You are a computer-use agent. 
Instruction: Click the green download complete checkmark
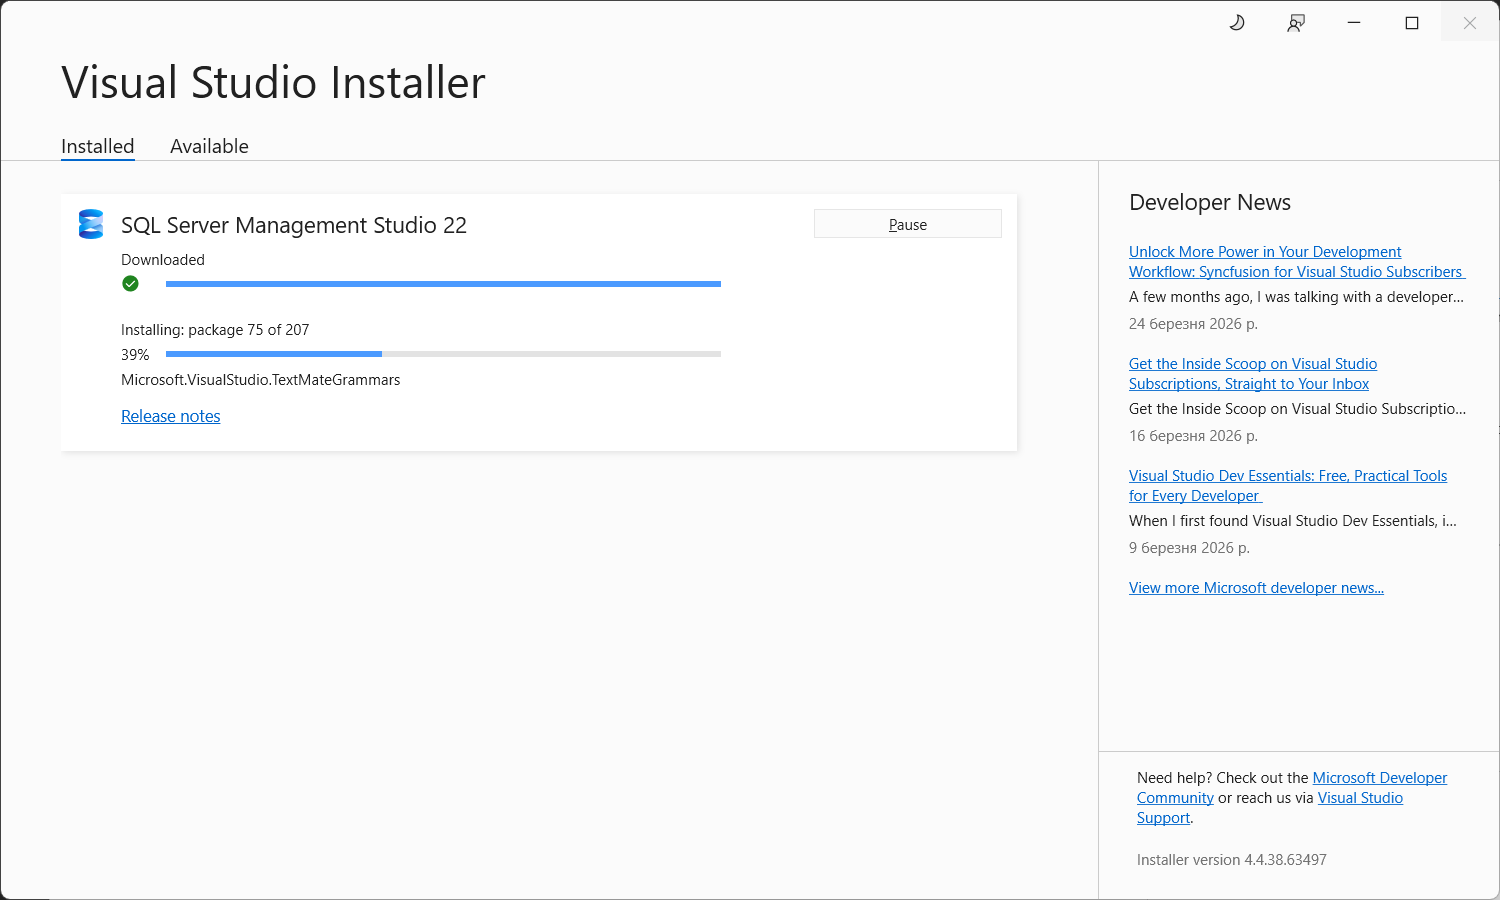coord(130,284)
